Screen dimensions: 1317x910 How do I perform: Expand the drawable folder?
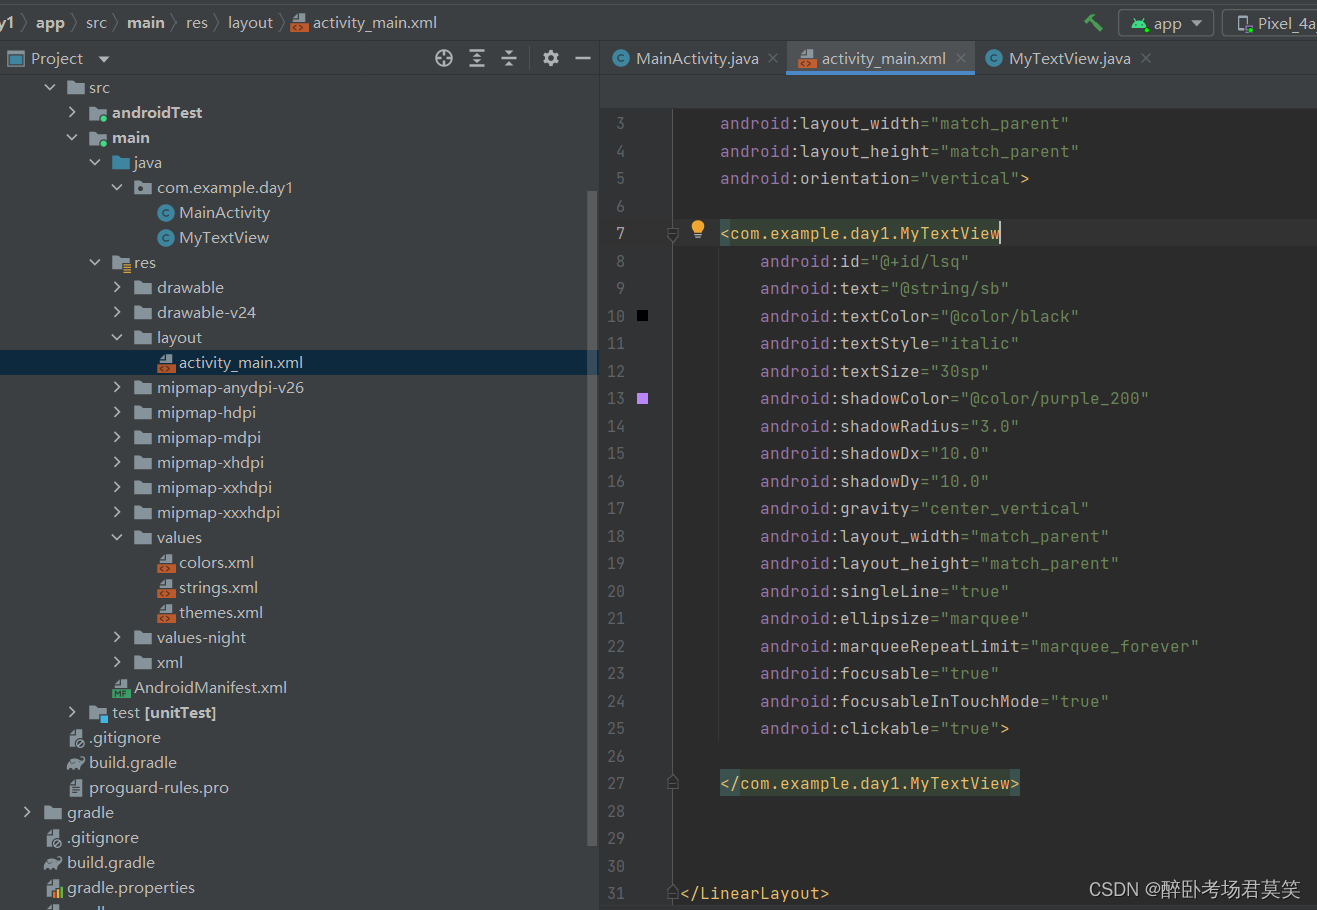click(117, 287)
